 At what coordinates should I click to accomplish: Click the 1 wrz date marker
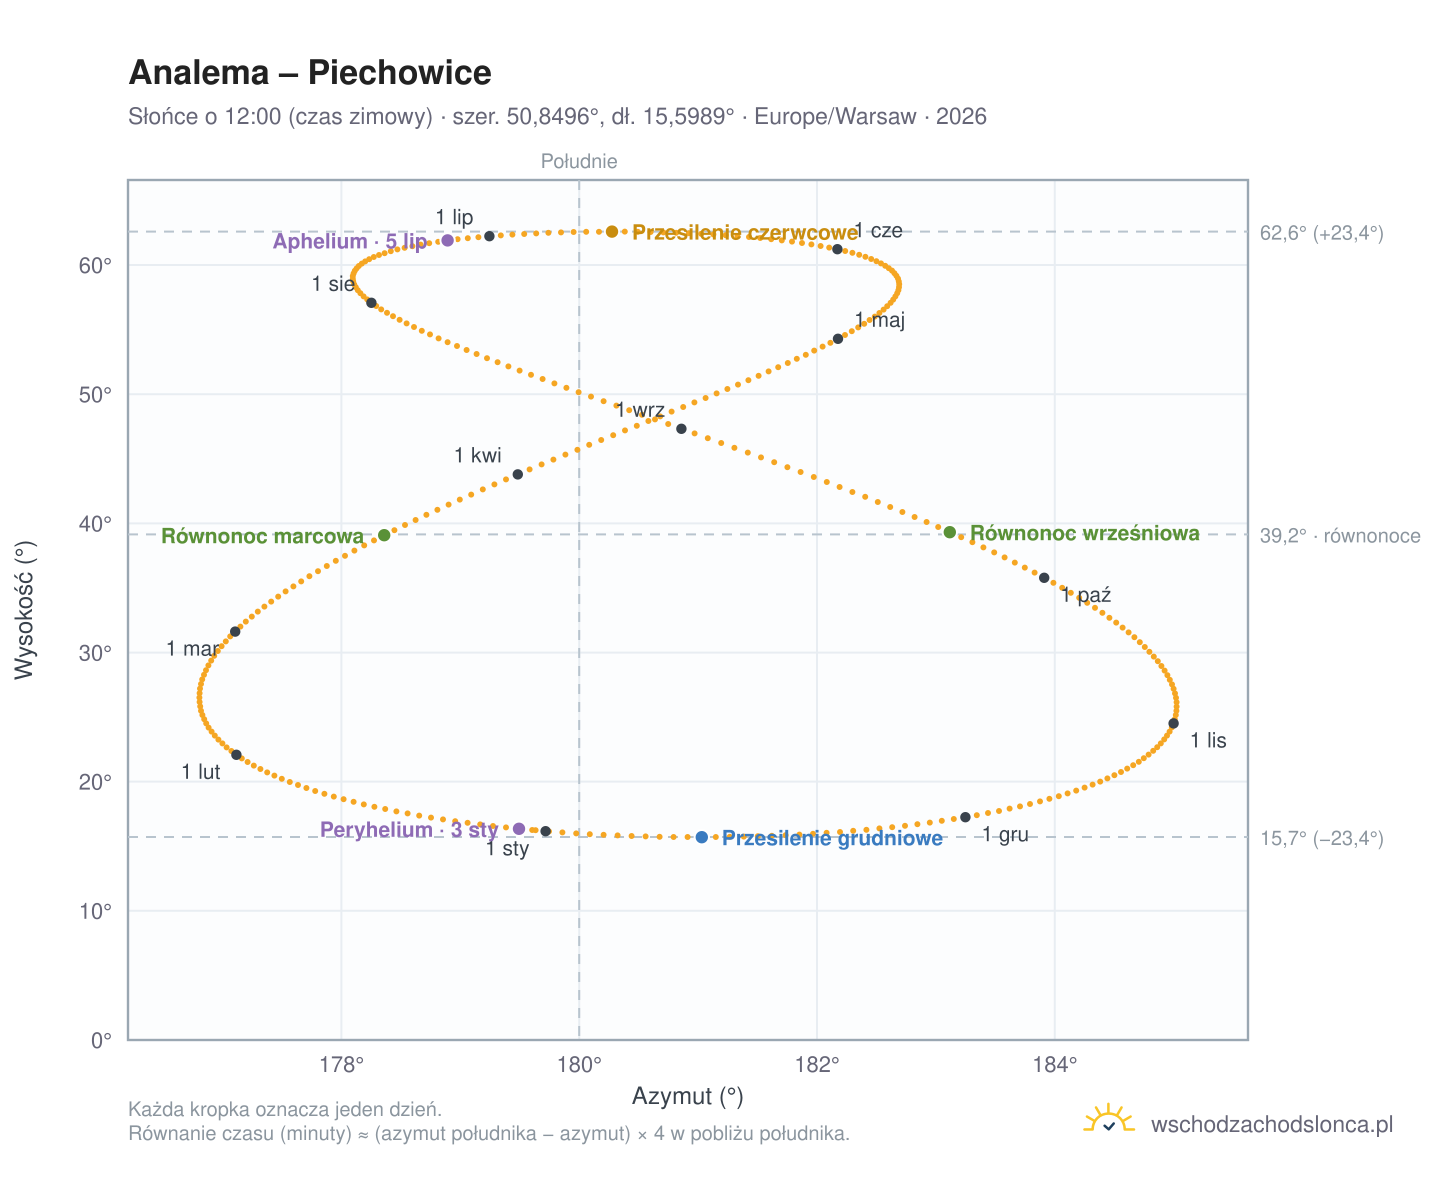click(681, 429)
